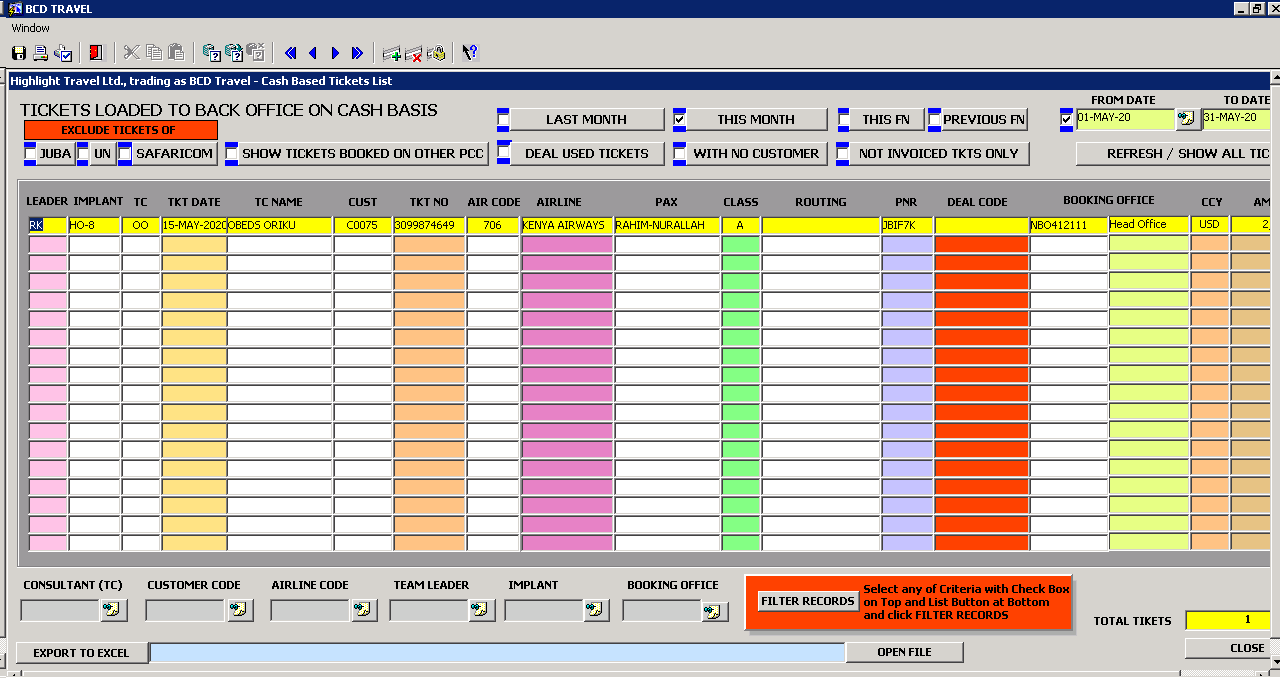Tick the DEAL USED TICKETS checkbox
Image resolution: width=1280 pixels, height=678 pixels.
point(504,153)
